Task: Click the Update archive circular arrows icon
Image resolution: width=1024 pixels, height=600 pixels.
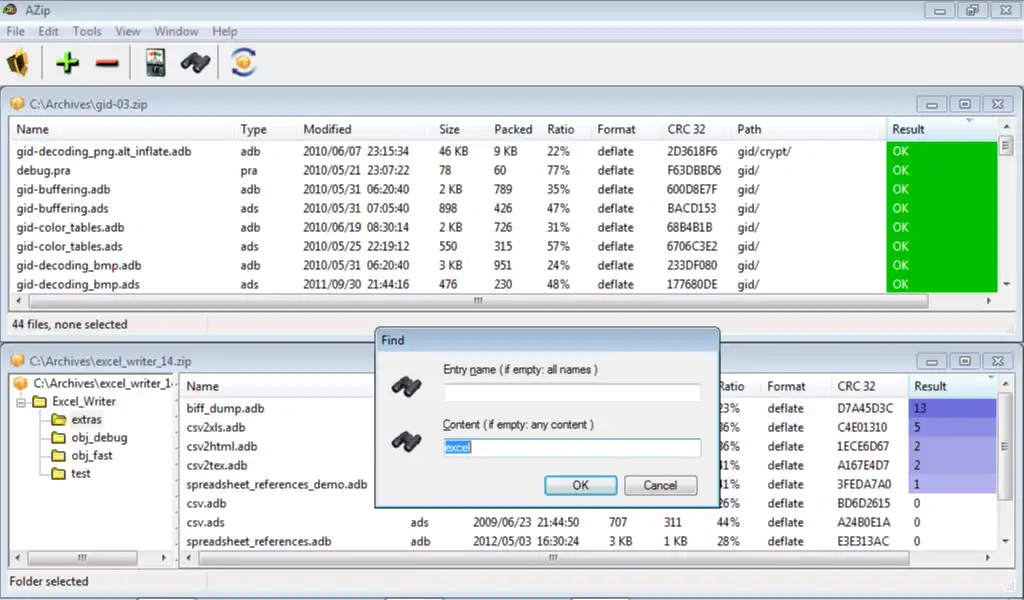Action: click(243, 63)
